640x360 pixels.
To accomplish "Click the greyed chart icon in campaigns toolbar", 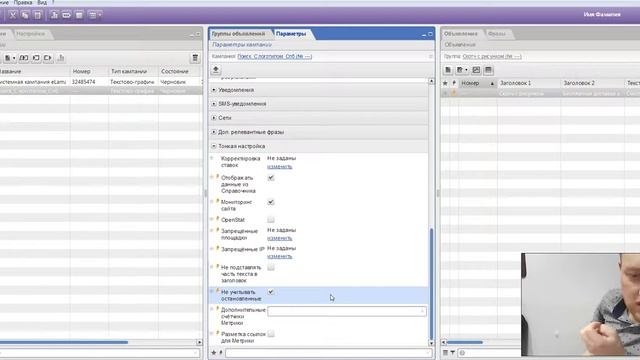I will click(x=61, y=58).
